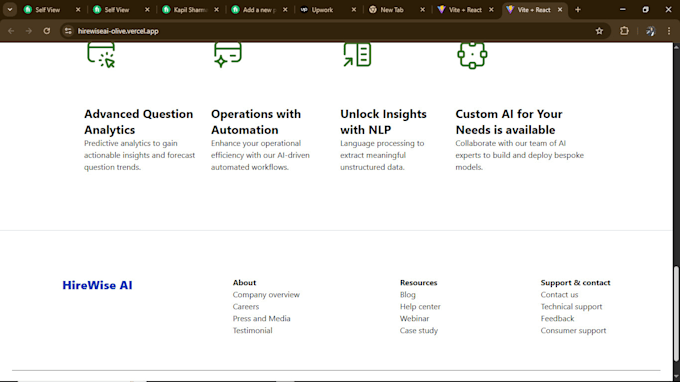The height and width of the screenshot is (382, 680).
Task: Close the active Vite + React tab
Action: [560, 10]
